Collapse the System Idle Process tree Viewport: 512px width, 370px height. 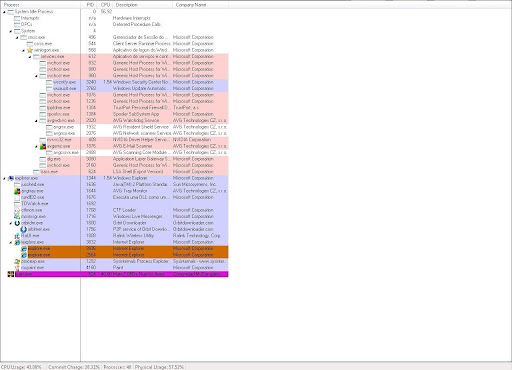(x=4, y=12)
